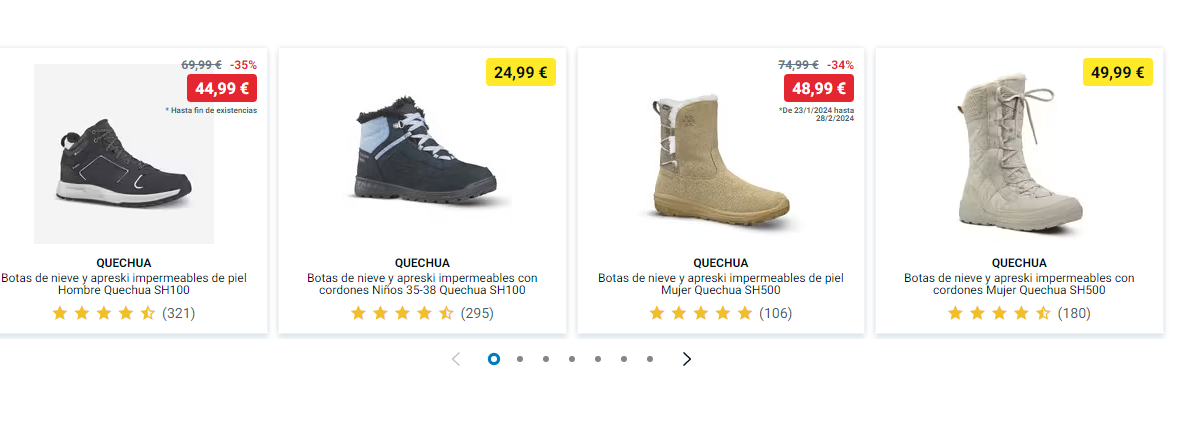Screen dimensions: 1201x445
Task: Open the black Hombre SH100 boot image
Action: click(x=123, y=160)
